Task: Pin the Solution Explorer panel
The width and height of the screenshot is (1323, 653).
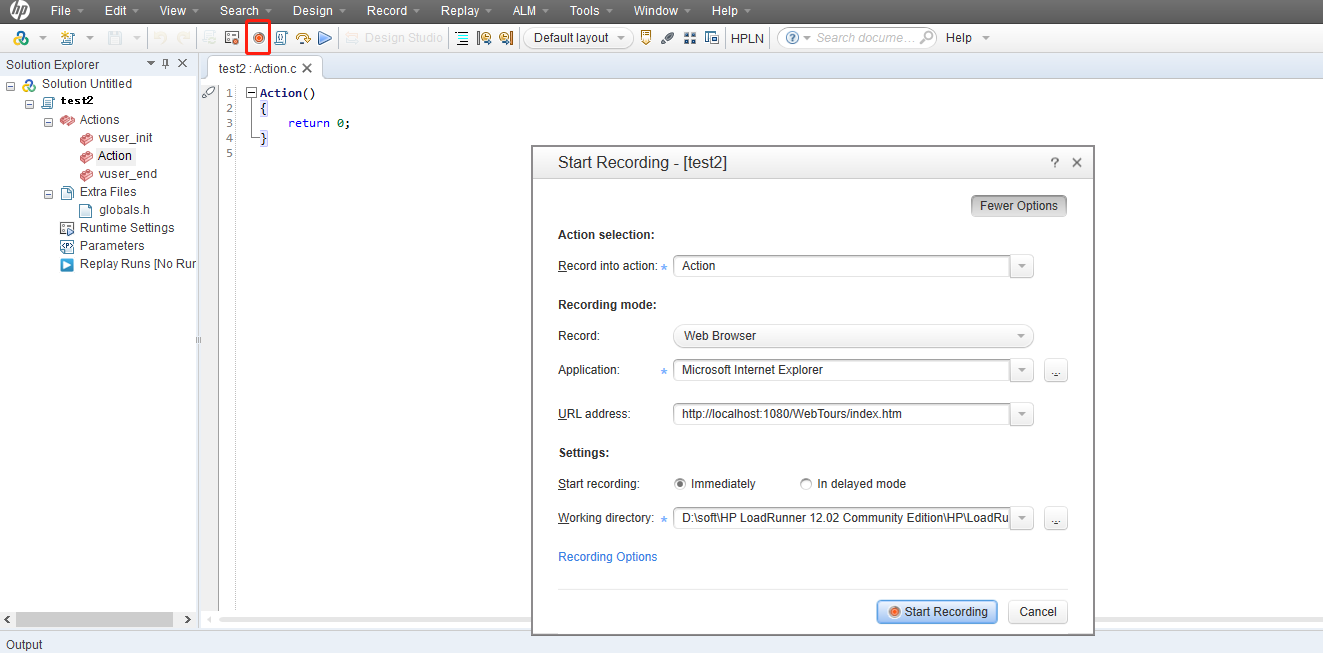Action: tap(166, 64)
